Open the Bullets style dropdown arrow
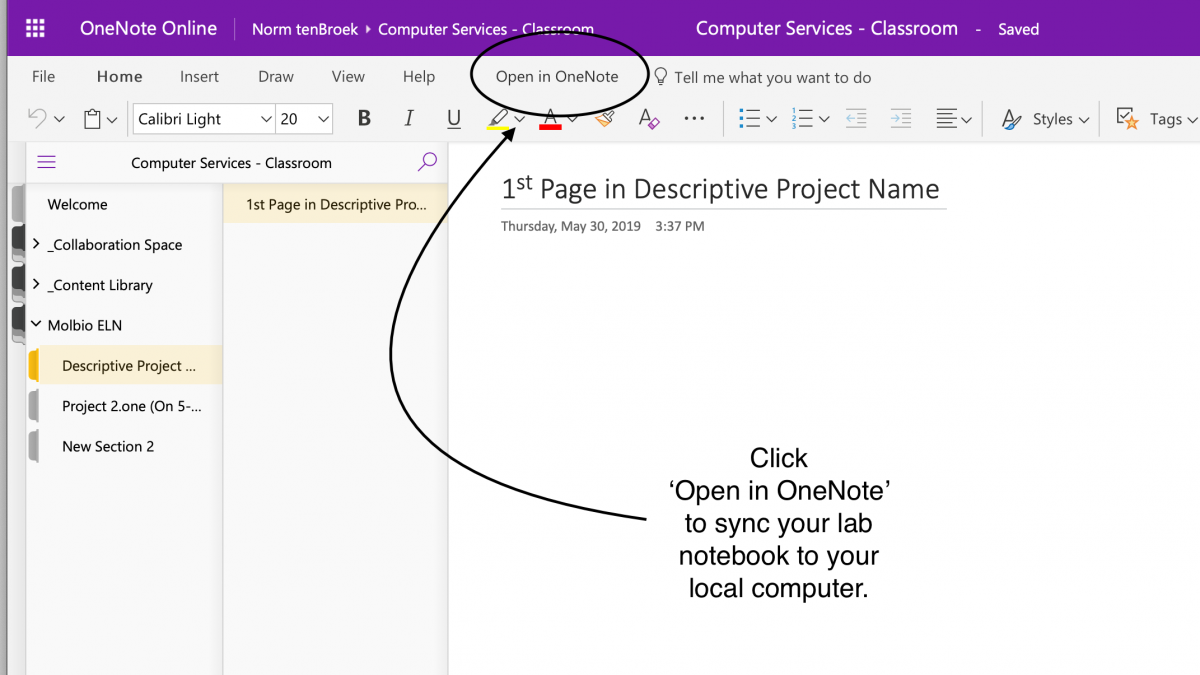Screen dimensions: 1200x675 click(x=771, y=120)
